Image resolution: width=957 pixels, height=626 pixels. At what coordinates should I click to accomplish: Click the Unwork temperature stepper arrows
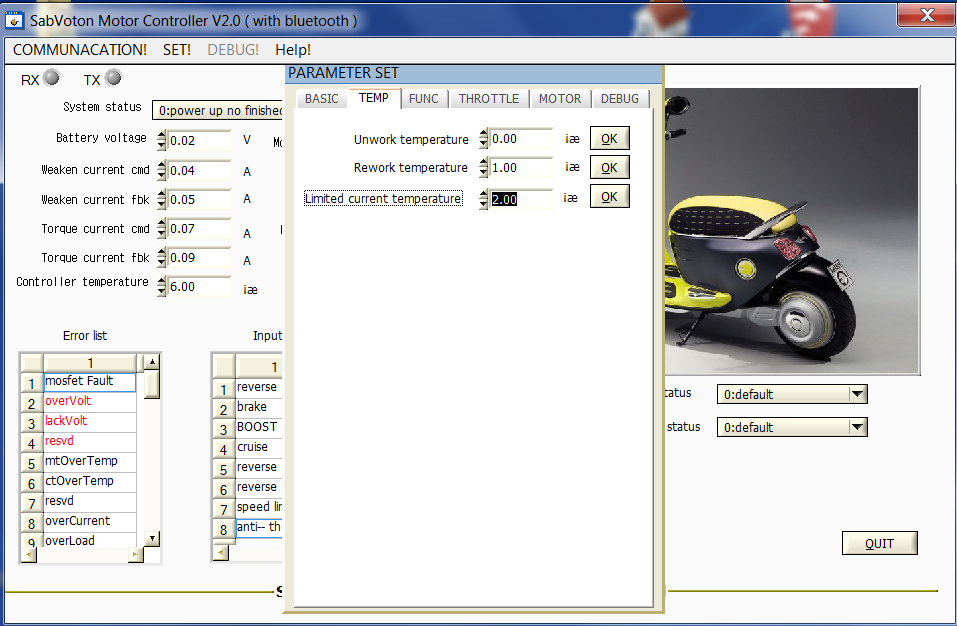click(x=484, y=139)
